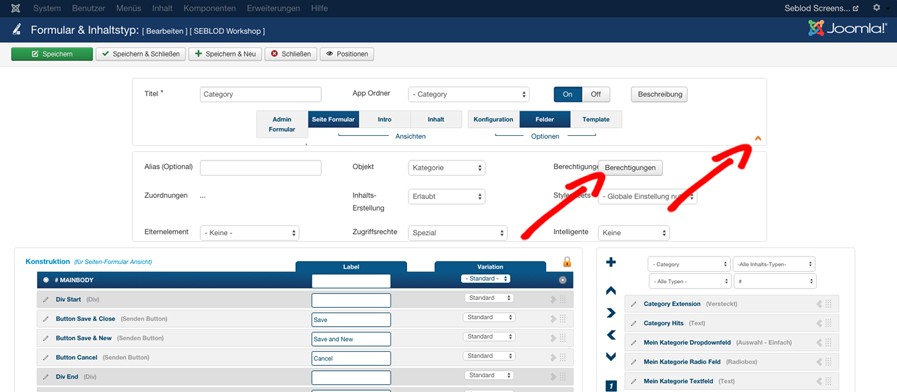The height and width of the screenshot is (392, 897).
Task: Click the Beschreibung button
Action: click(660, 94)
